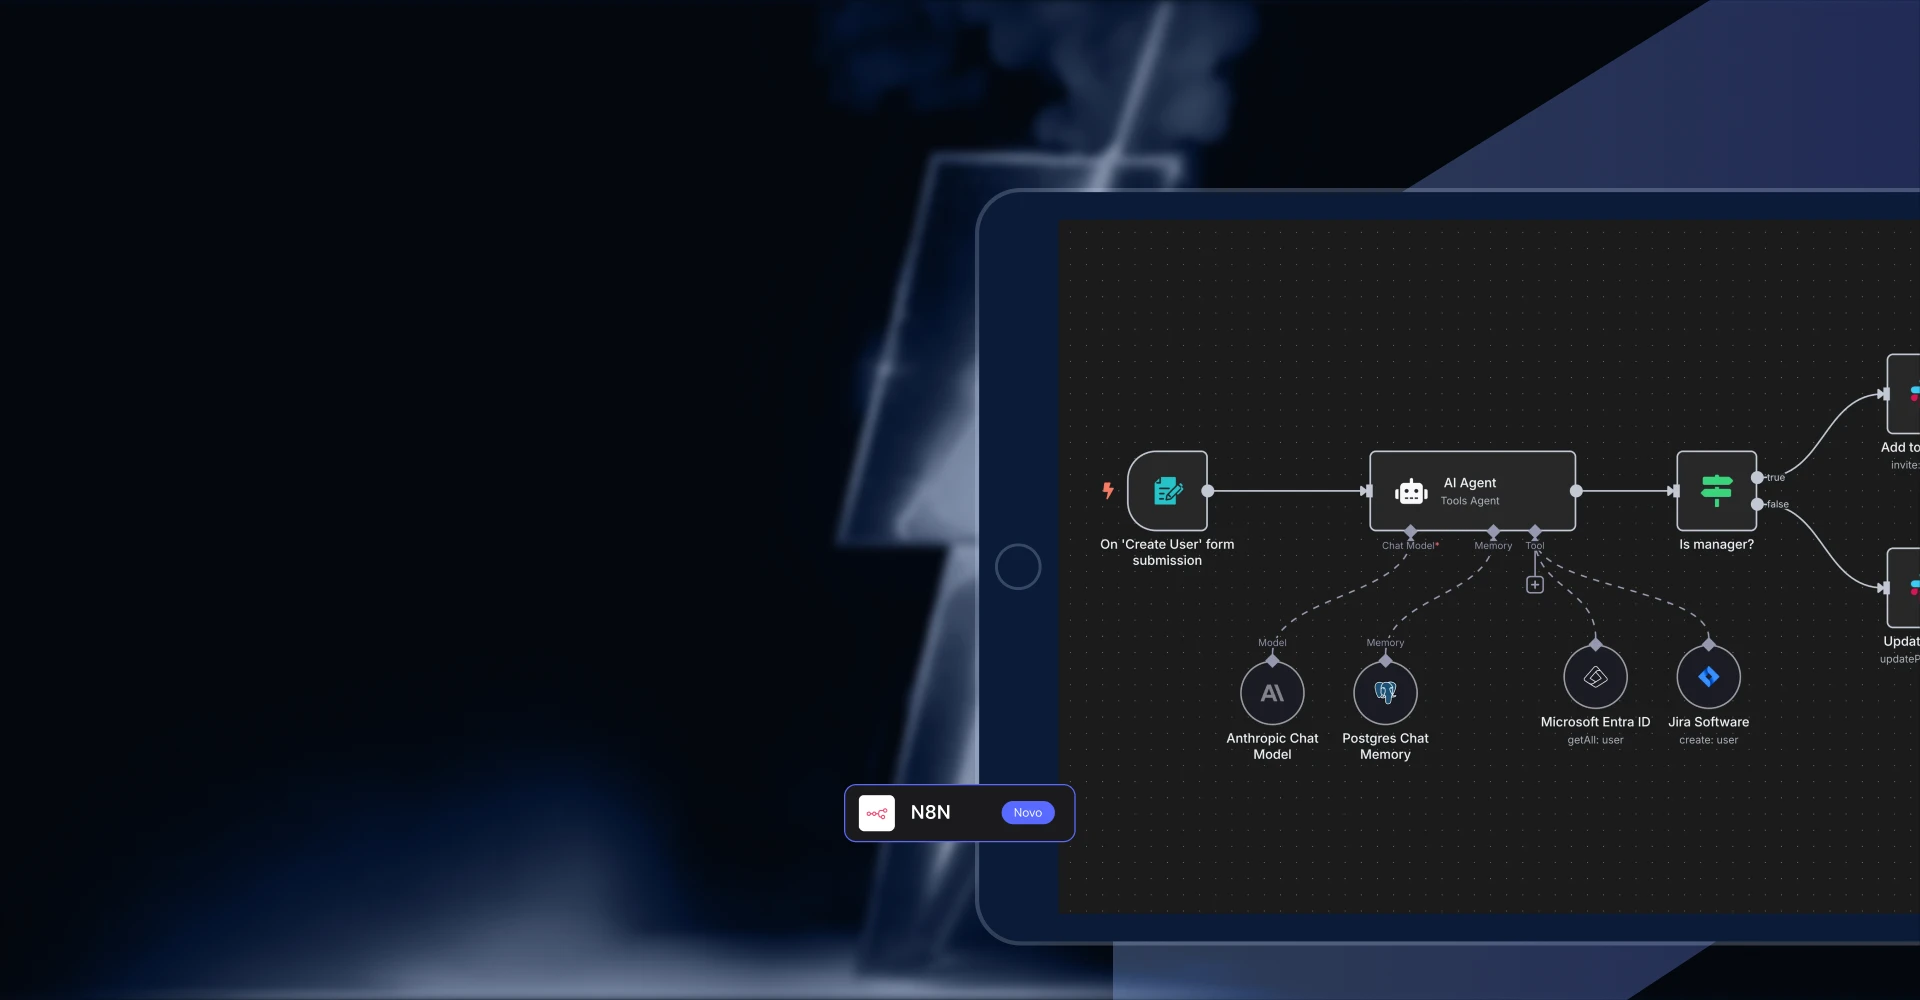This screenshot has height=1000, width=1920.
Task: Click the Memory connector on AI Agent
Action: [1493, 531]
